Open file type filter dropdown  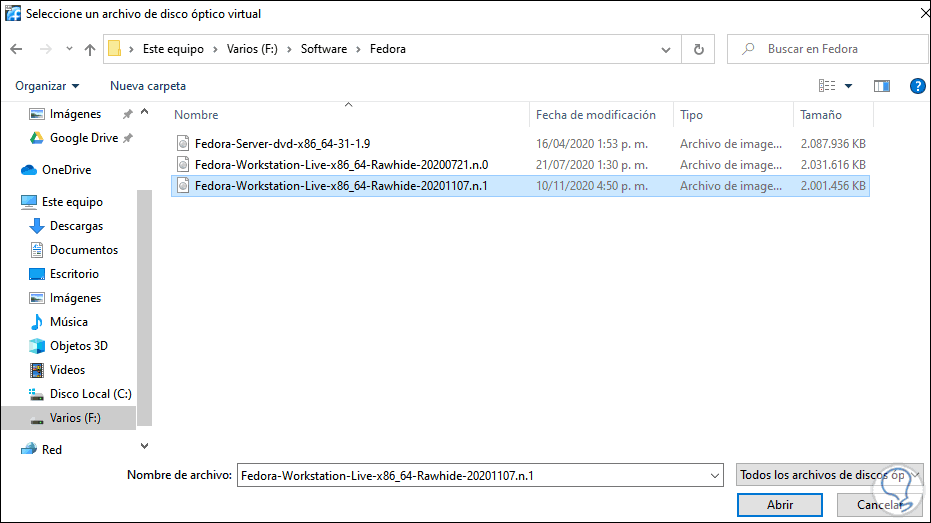(x=829, y=475)
